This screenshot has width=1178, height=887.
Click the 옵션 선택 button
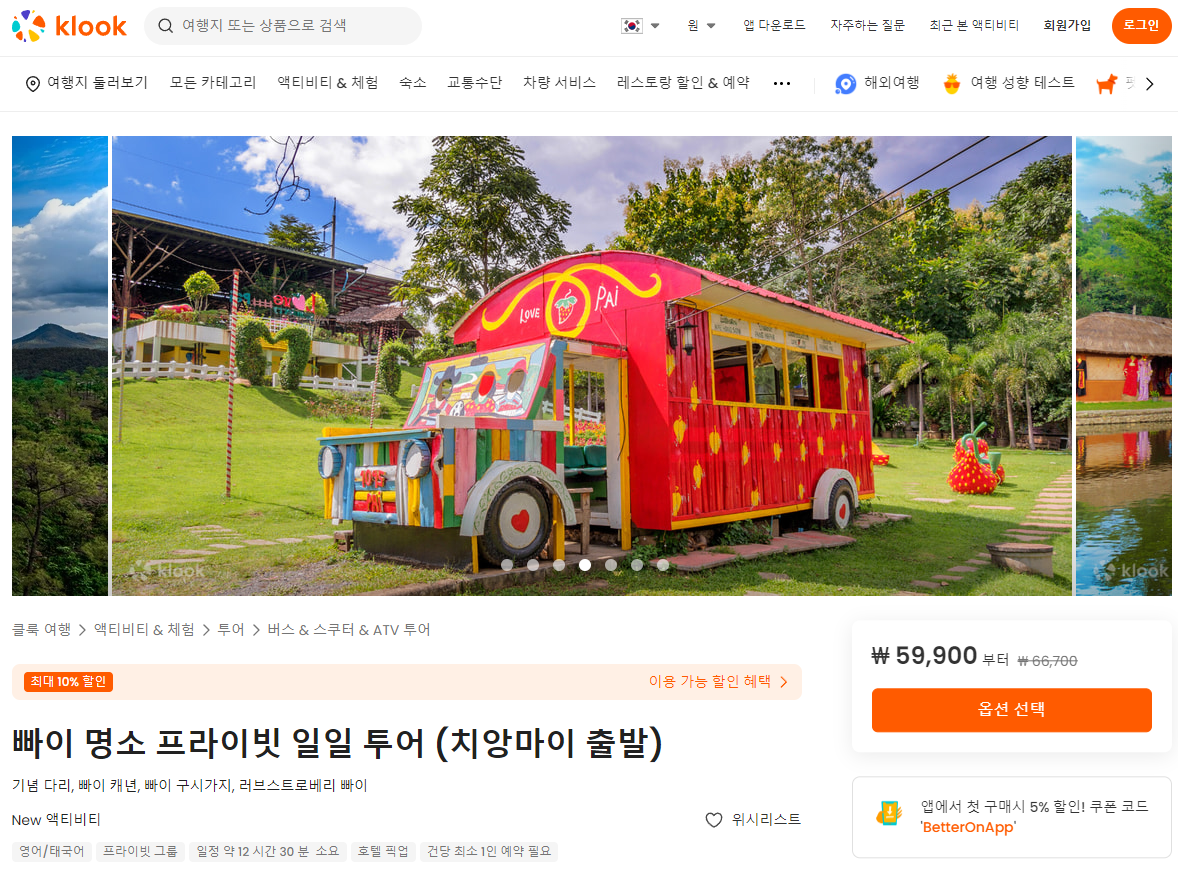click(x=1011, y=710)
